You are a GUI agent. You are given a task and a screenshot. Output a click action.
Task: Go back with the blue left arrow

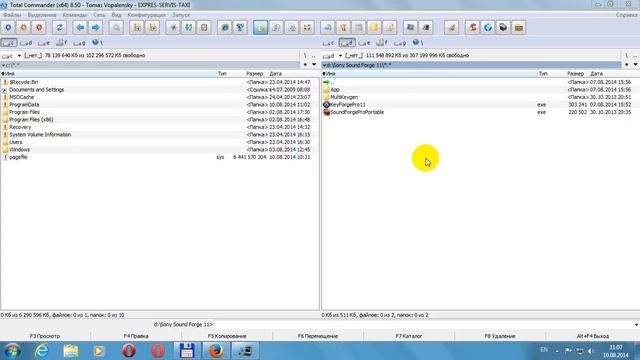[80, 27]
